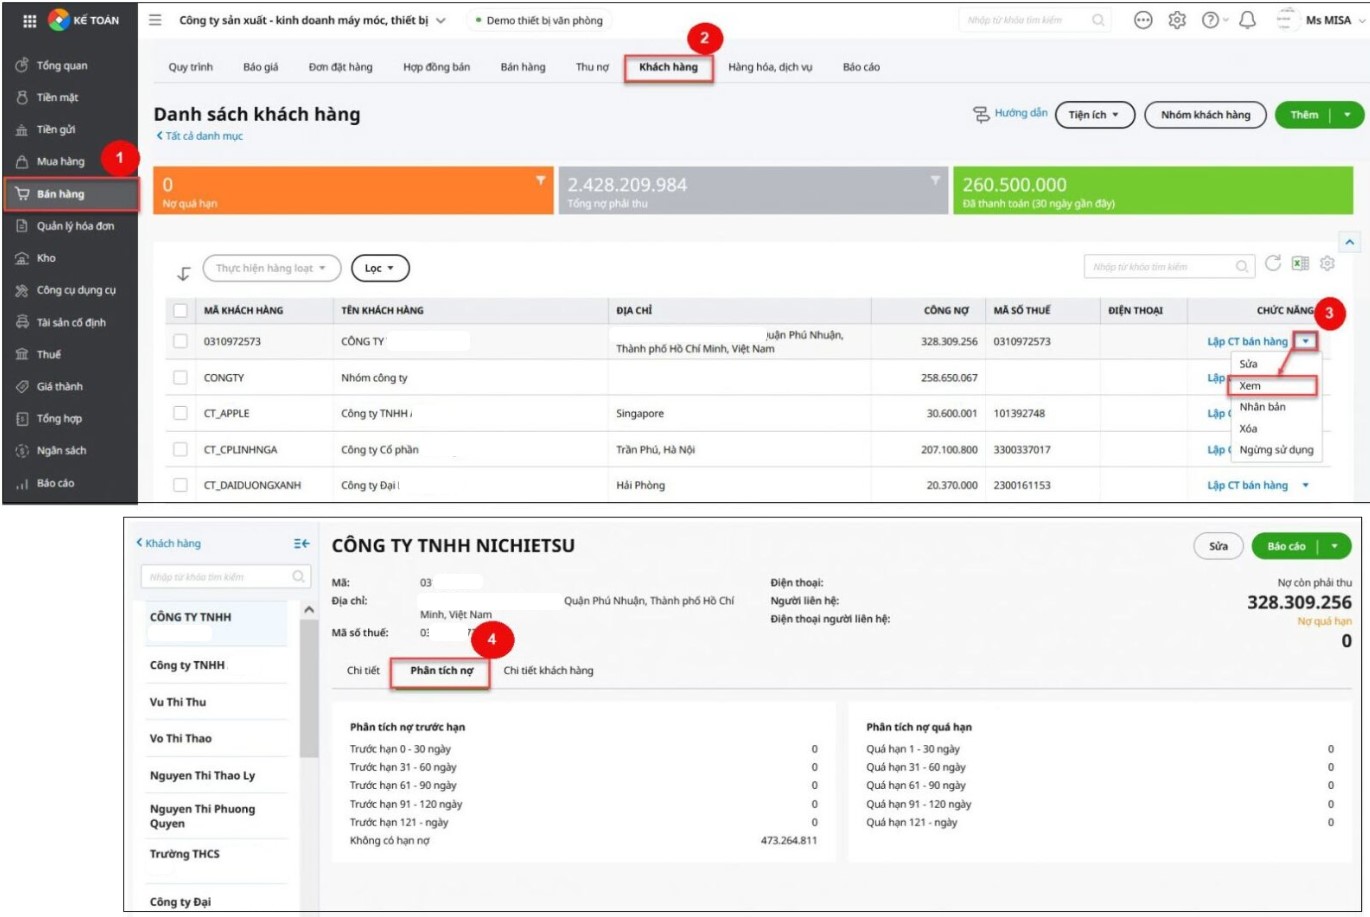Screen dimensions: 1370x917
Task: Open the Lọc filter dropdown
Action: click(x=380, y=268)
